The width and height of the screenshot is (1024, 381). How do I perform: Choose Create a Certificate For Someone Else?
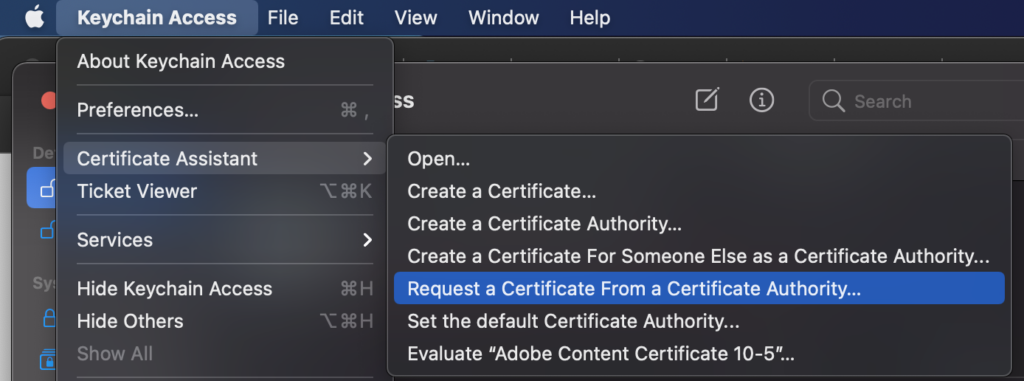pos(699,256)
